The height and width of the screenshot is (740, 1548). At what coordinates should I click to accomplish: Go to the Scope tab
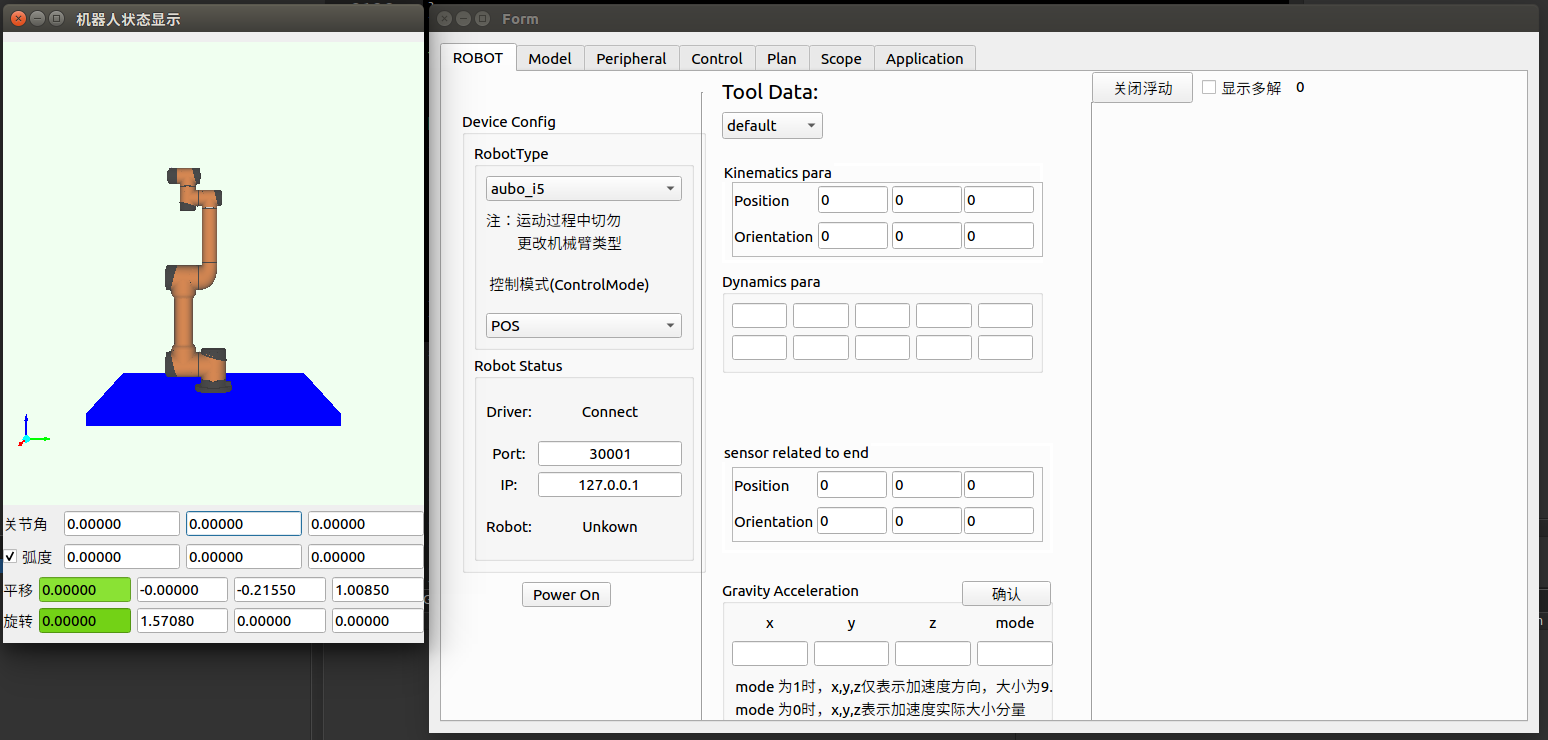(x=841, y=58)
